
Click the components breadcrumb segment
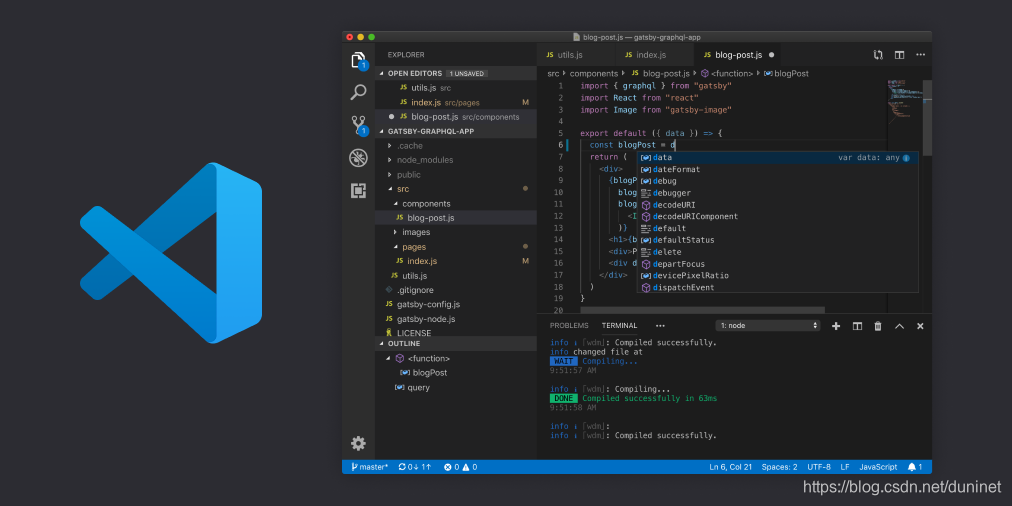coord(593,74)
